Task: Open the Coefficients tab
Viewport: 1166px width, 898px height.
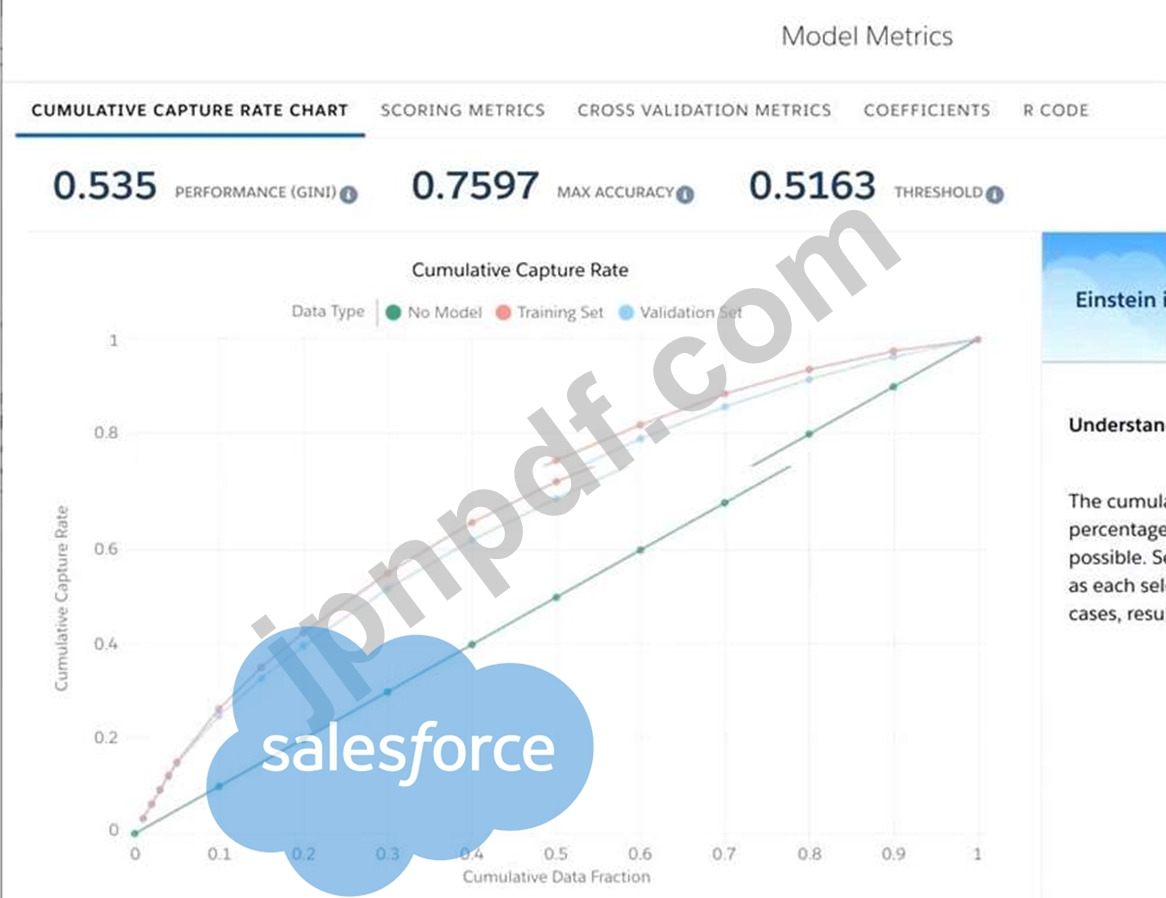Action: point(926,110)
